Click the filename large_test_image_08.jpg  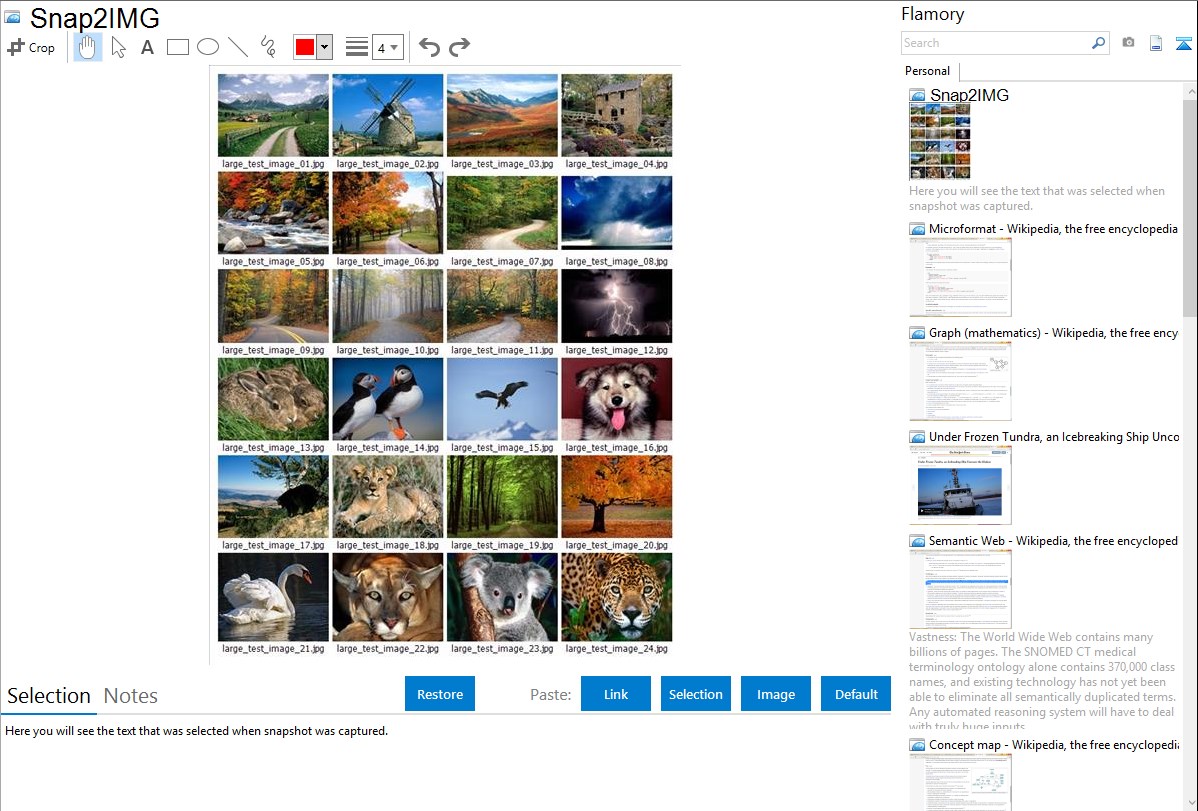pyautogui.click(x=617, y=261)
